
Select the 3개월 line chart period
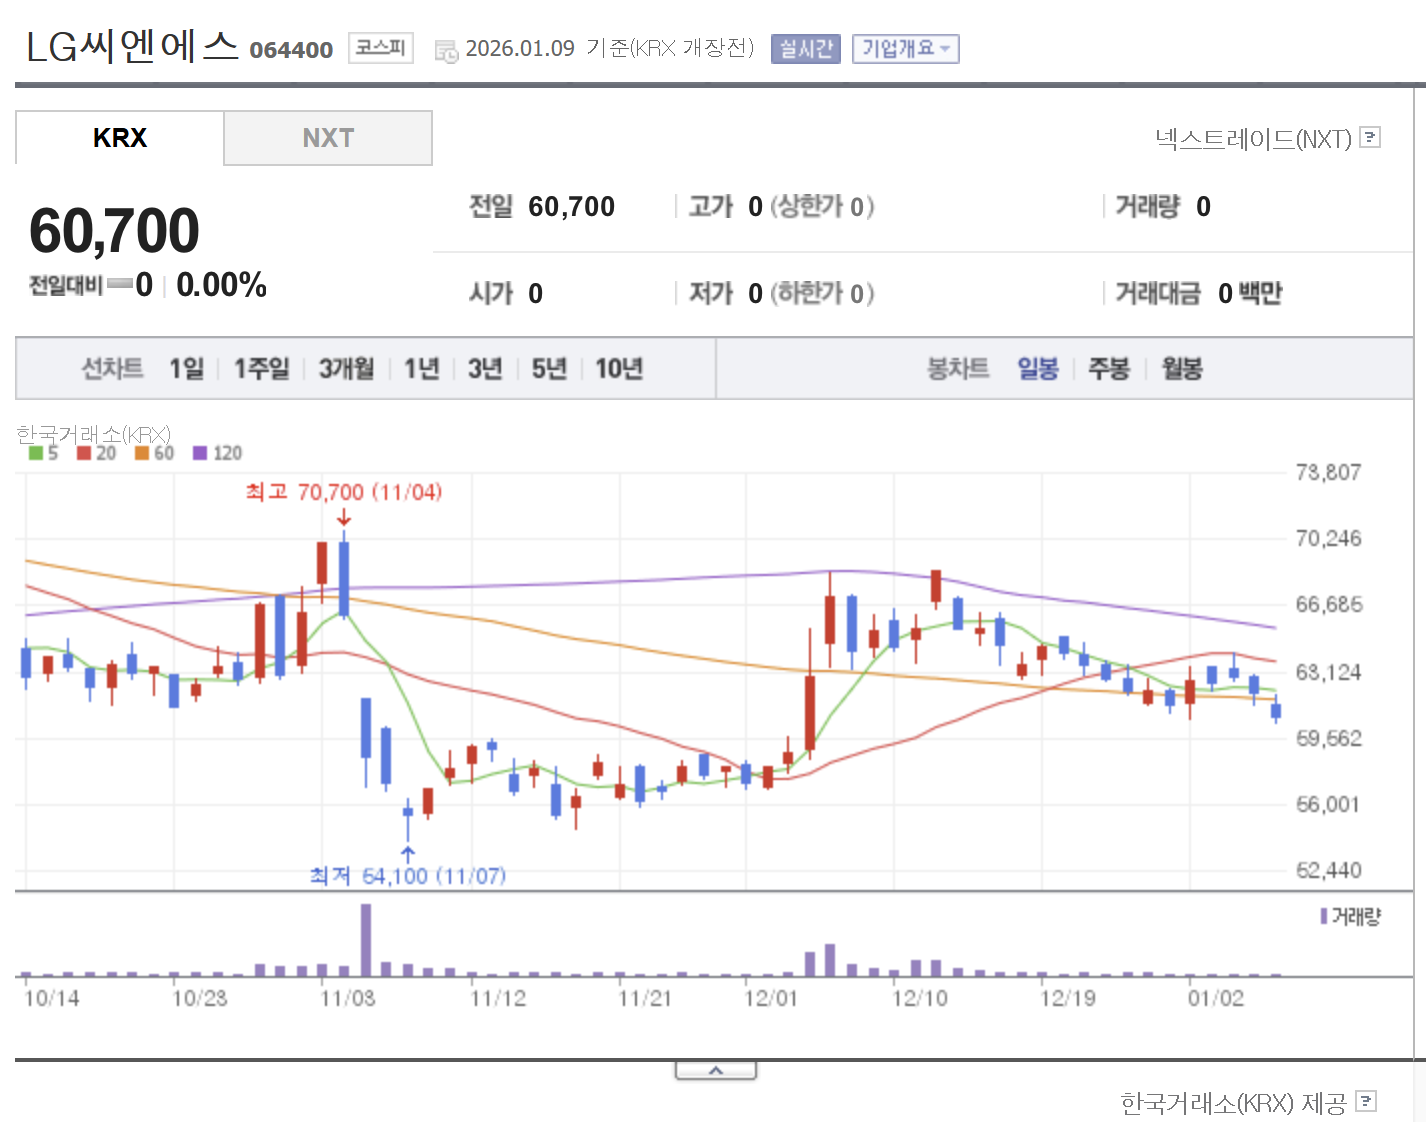pyautogui.click(x=346, y=369)
